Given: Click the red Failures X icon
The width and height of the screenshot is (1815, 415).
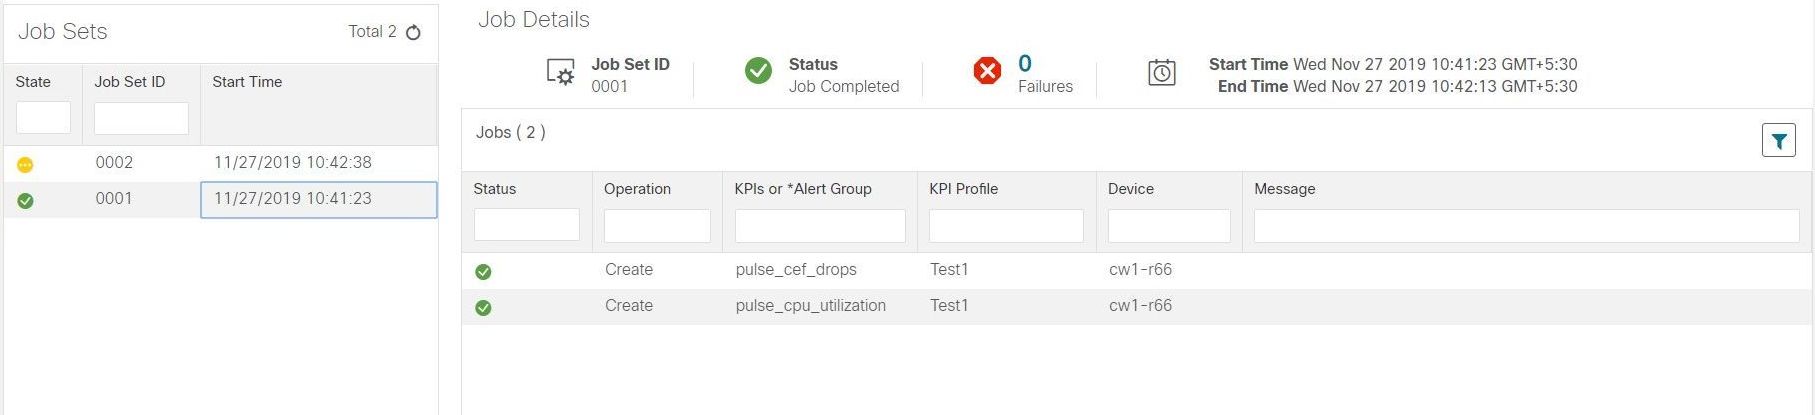Looking at the screenshot, I should pos(987,70).
